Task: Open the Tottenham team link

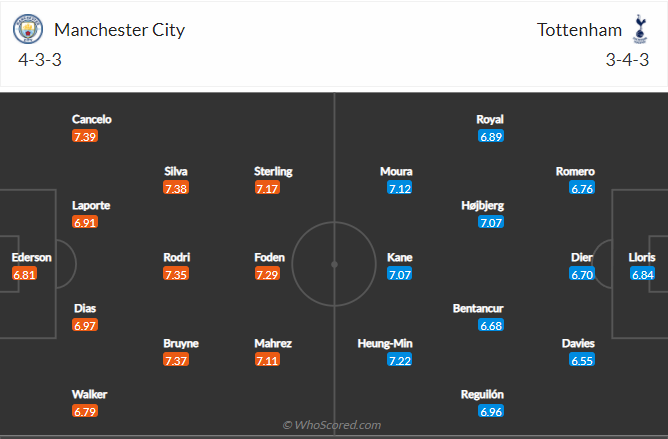Action: [577, 29]
